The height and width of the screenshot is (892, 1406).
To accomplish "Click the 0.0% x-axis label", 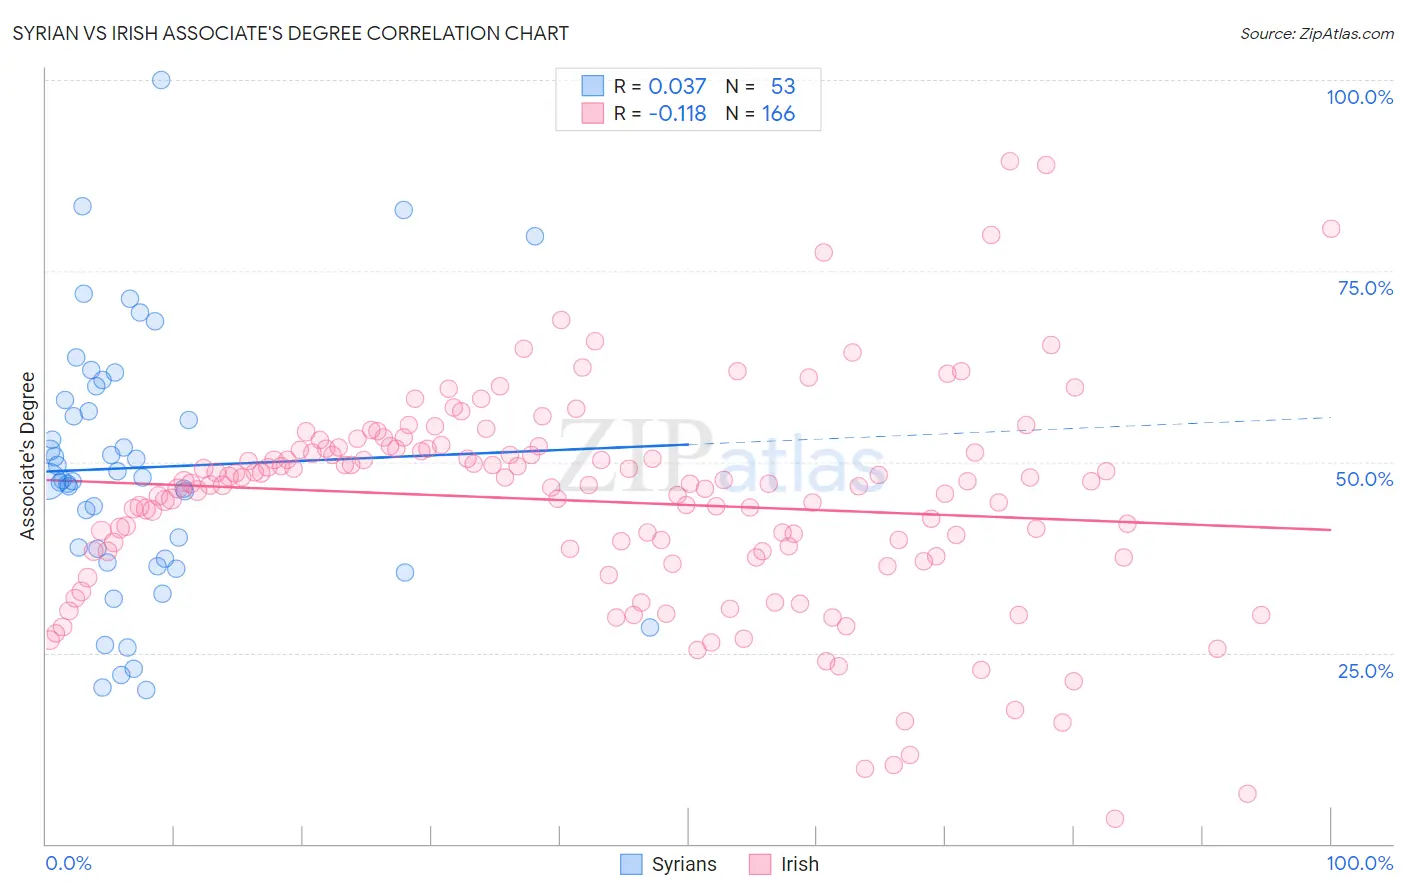I will click(68, 863).
